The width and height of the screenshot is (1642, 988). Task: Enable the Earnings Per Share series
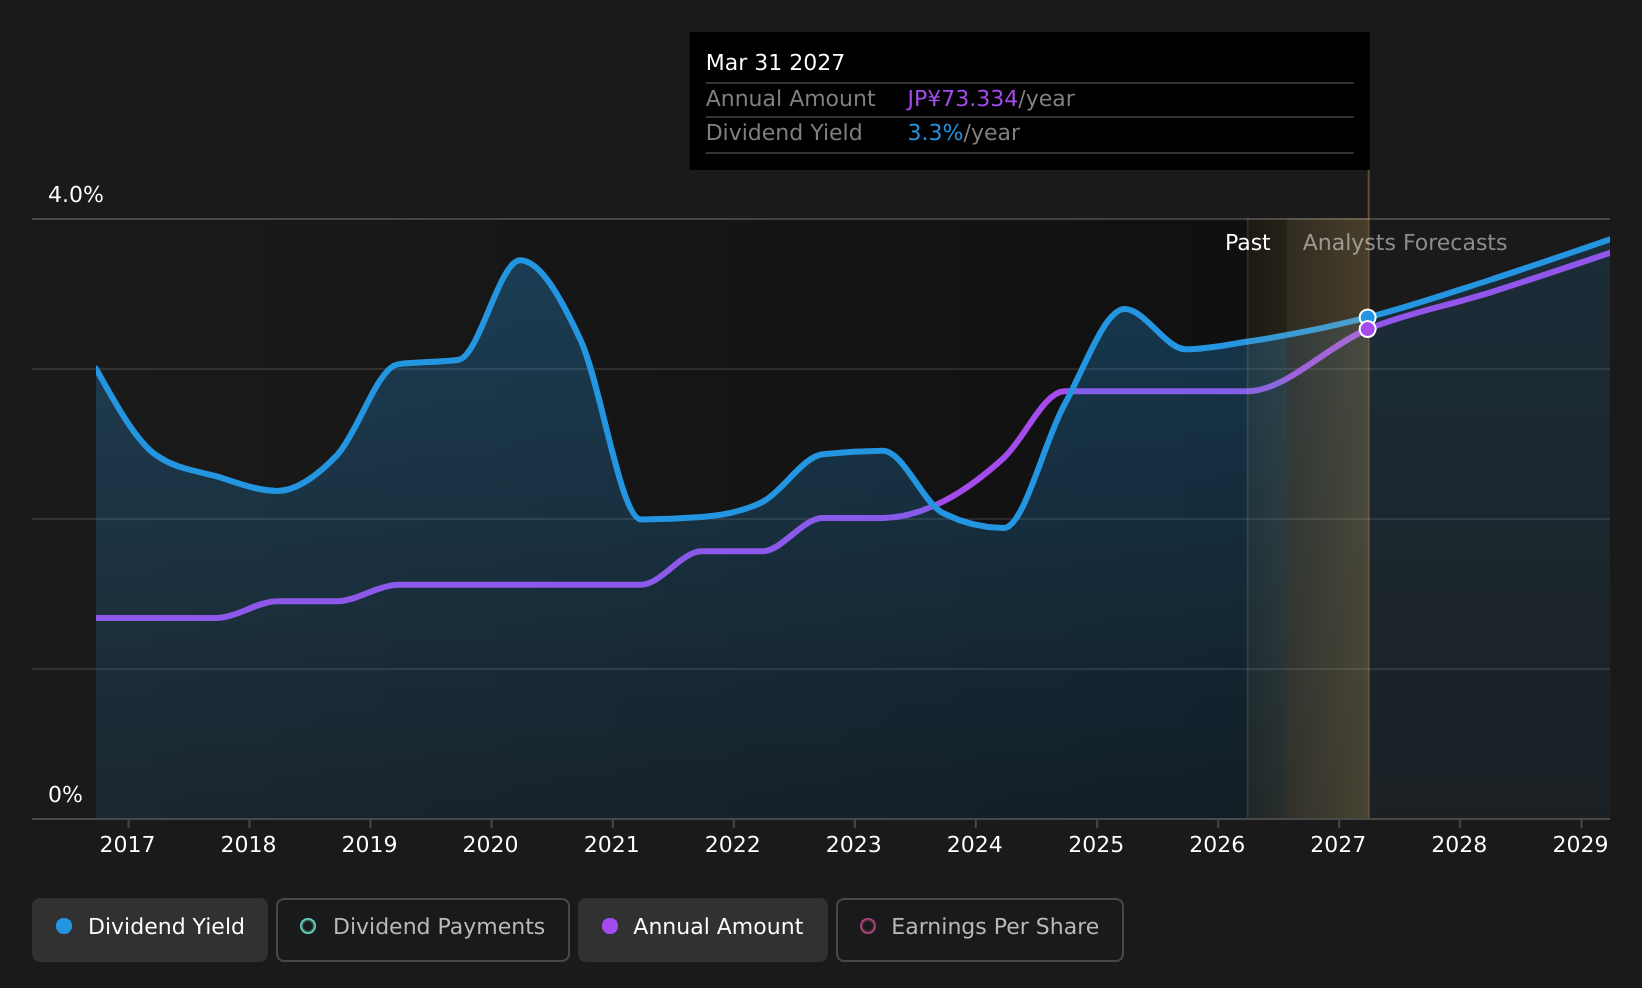(x=980, y=929)
